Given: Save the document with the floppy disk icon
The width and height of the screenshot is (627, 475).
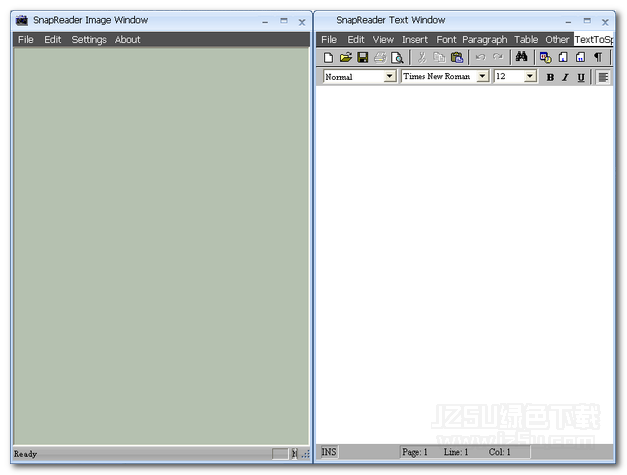Looking at the screenshot, I should tap(363, 58).
